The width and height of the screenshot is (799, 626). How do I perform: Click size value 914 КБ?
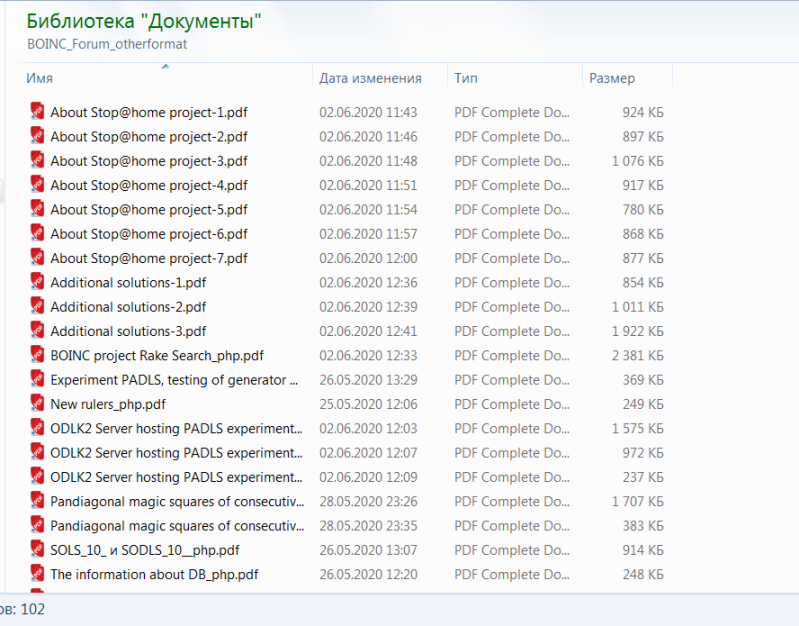(643, 550)
